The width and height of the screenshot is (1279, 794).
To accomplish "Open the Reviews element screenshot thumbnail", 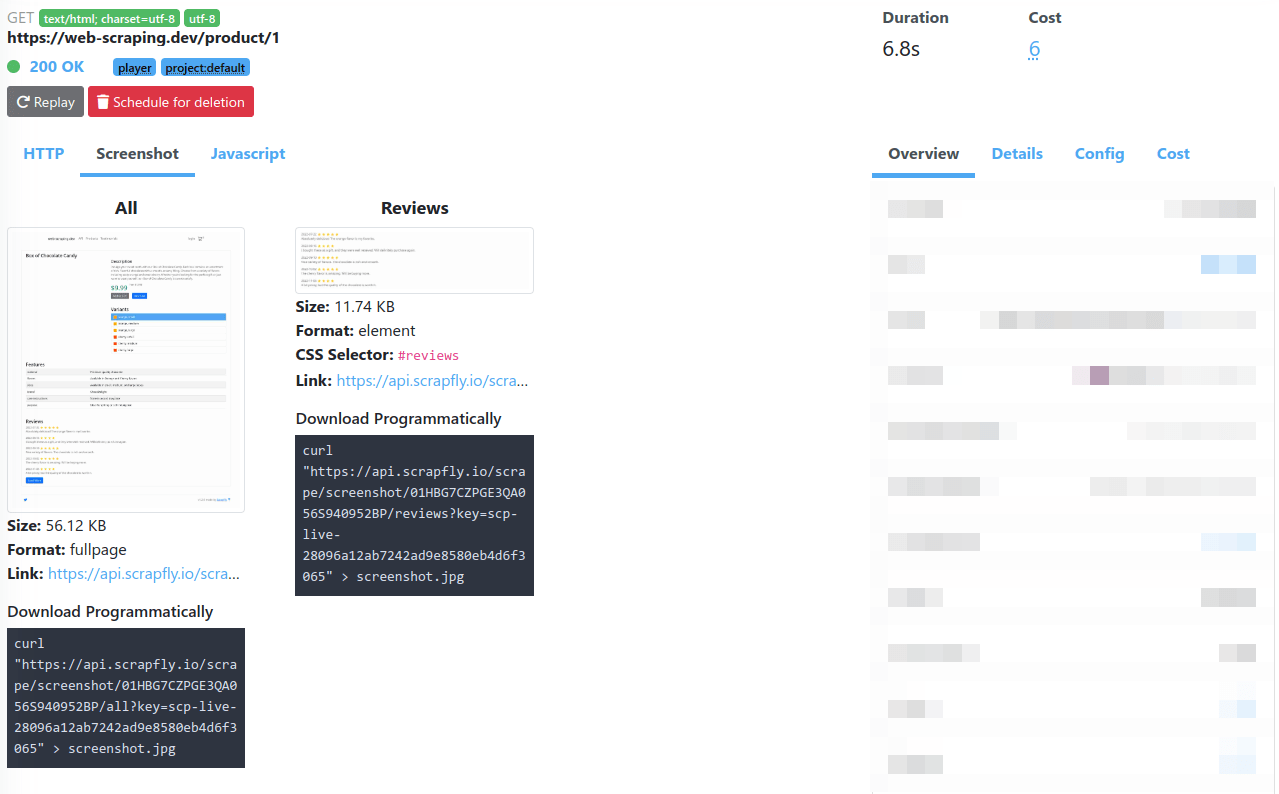I will coord(414,260).
